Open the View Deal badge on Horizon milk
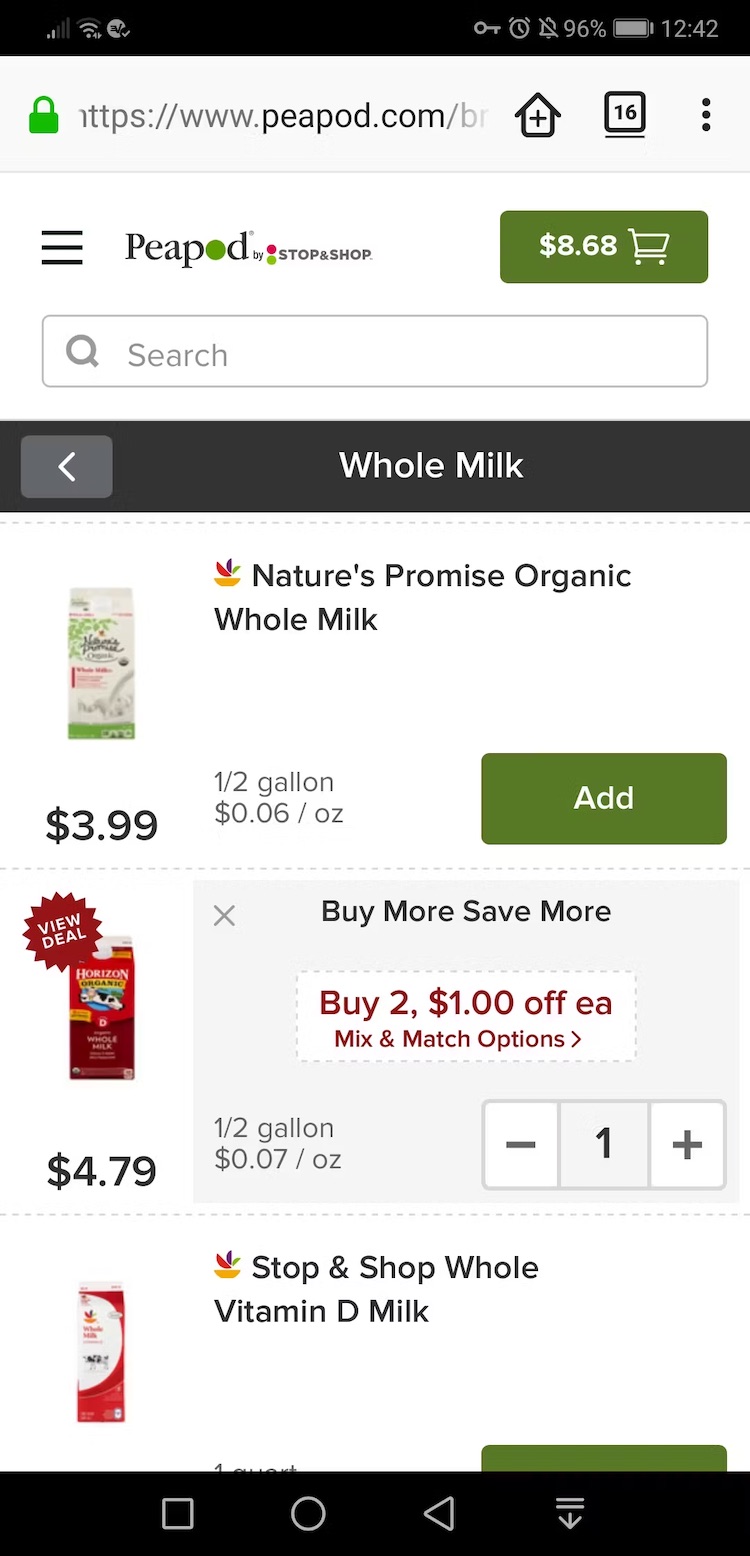Image resolution: width=750 pixels, height=1556 pixels. (x=62, y=931)
